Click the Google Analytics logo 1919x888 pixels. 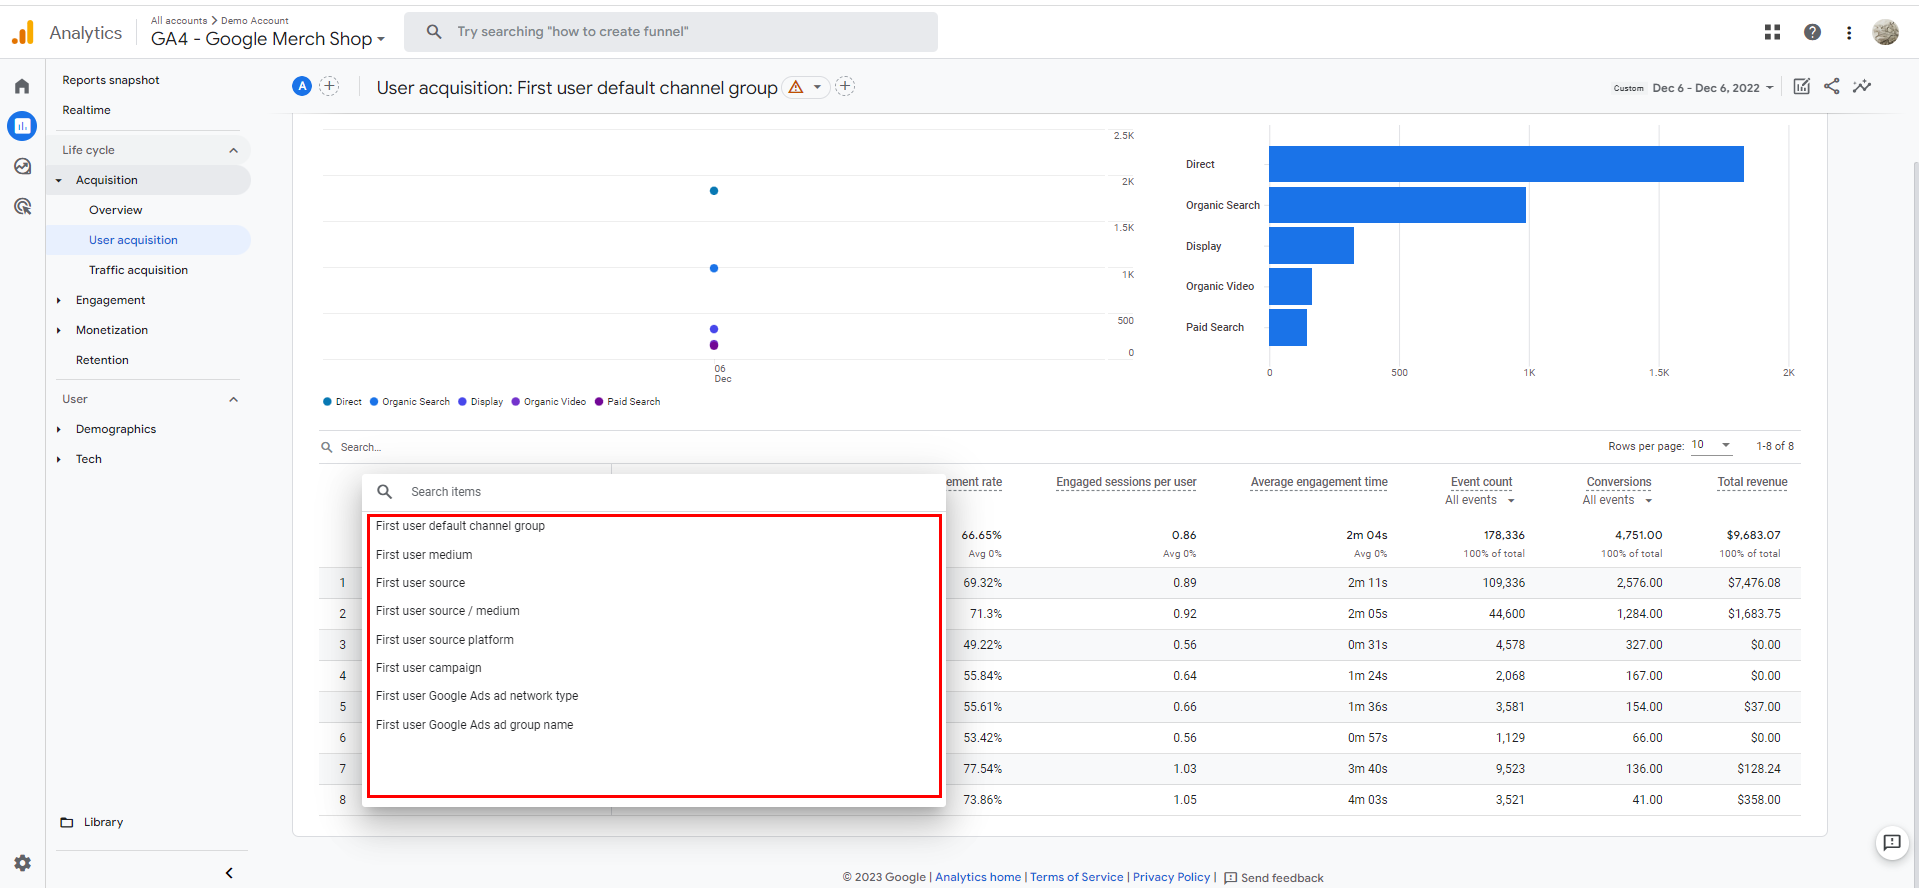coord(23,33)
